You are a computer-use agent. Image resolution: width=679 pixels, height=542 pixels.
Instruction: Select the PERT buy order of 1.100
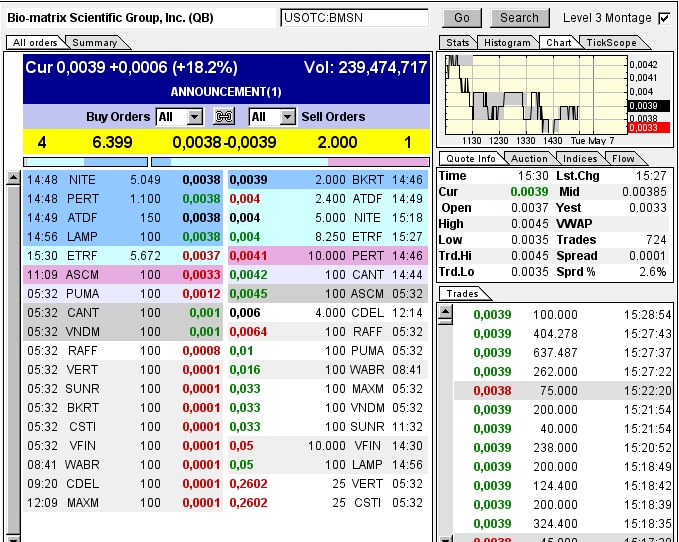click(x=123, y=199)
